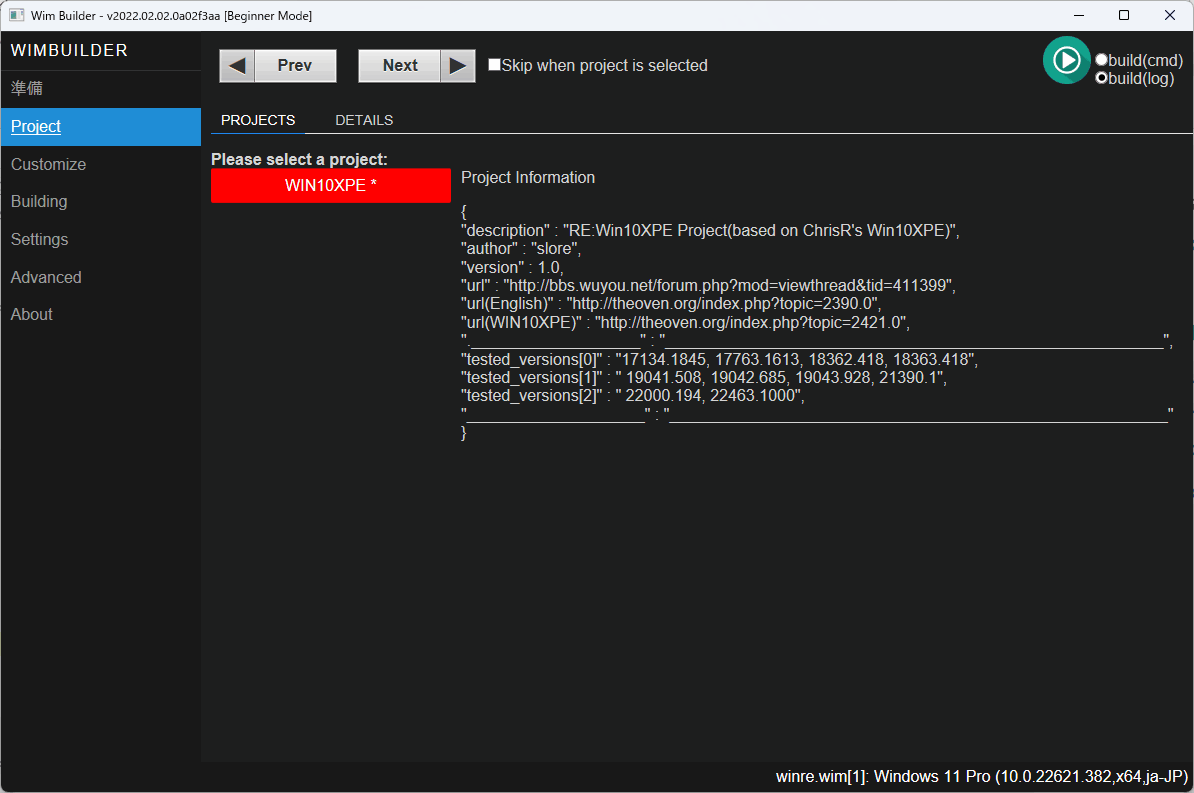
Task: Open the Customize section in sidebar
Action: tap(48, 164)
